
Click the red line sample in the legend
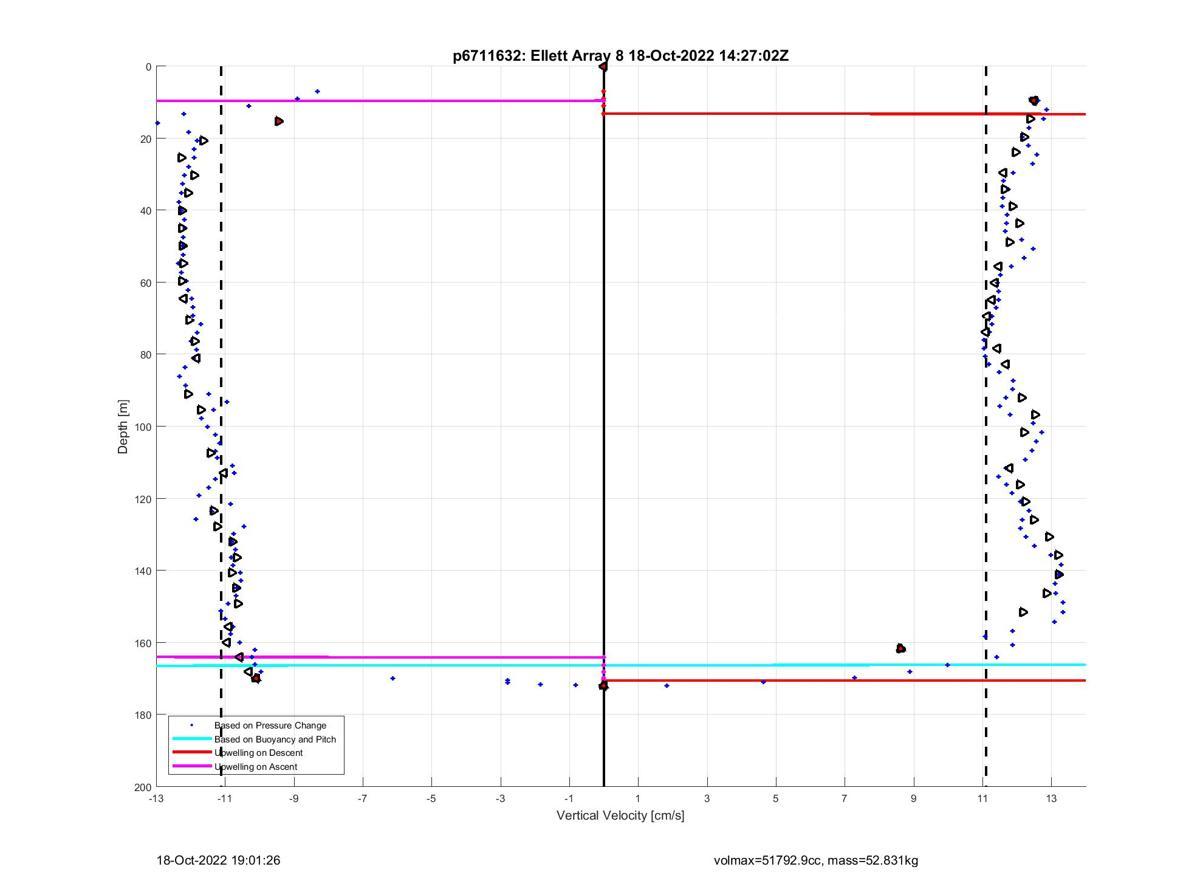(191, 753)
